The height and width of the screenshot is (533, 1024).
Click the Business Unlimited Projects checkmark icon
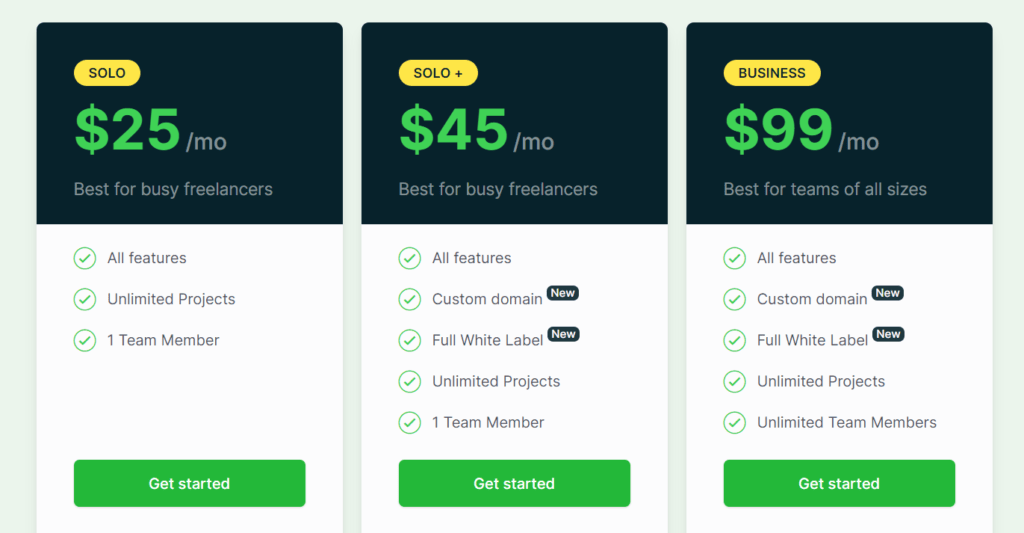point(735,381)
